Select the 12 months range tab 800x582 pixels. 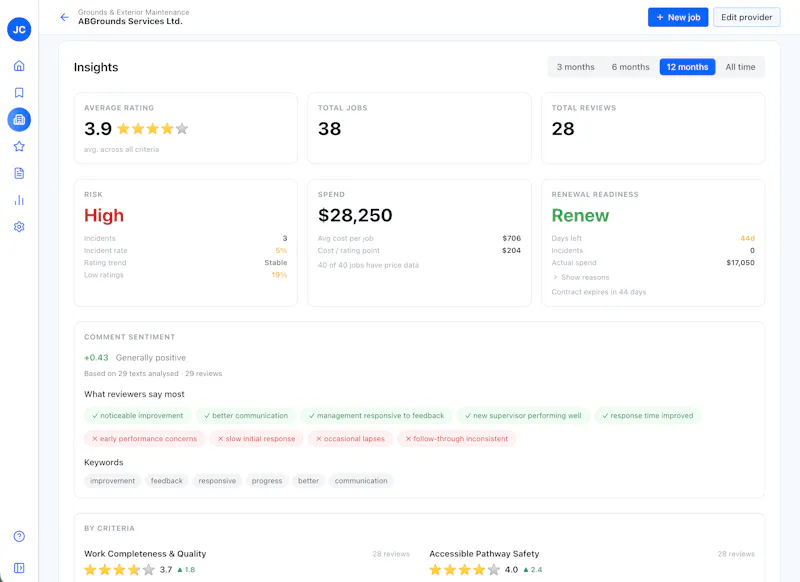(x=687, y=67)
